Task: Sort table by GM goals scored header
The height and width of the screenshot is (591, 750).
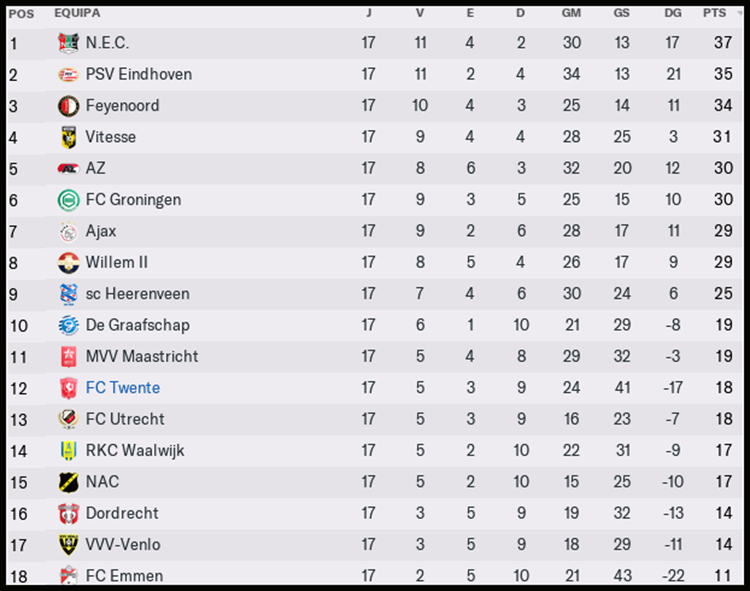Action: [x=571, y=14]
